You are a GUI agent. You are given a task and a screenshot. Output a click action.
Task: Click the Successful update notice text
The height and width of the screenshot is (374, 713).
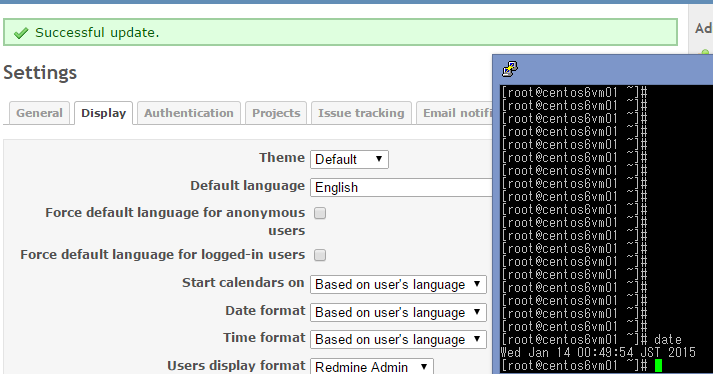[x=97, y=33]
